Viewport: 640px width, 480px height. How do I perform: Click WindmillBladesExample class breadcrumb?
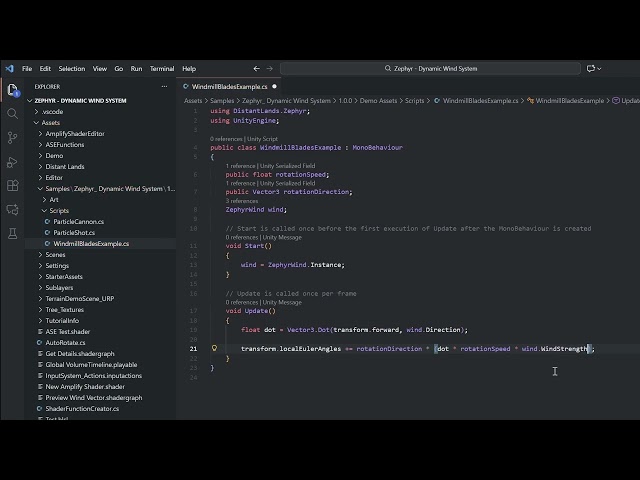click(x=565, y=101)
